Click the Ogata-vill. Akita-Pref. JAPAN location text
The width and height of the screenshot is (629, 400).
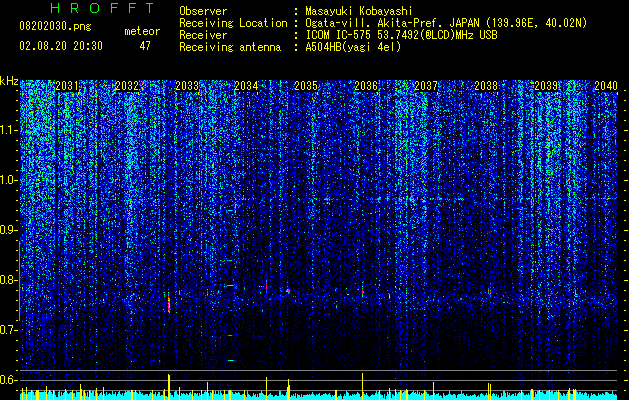click(391, 23)
